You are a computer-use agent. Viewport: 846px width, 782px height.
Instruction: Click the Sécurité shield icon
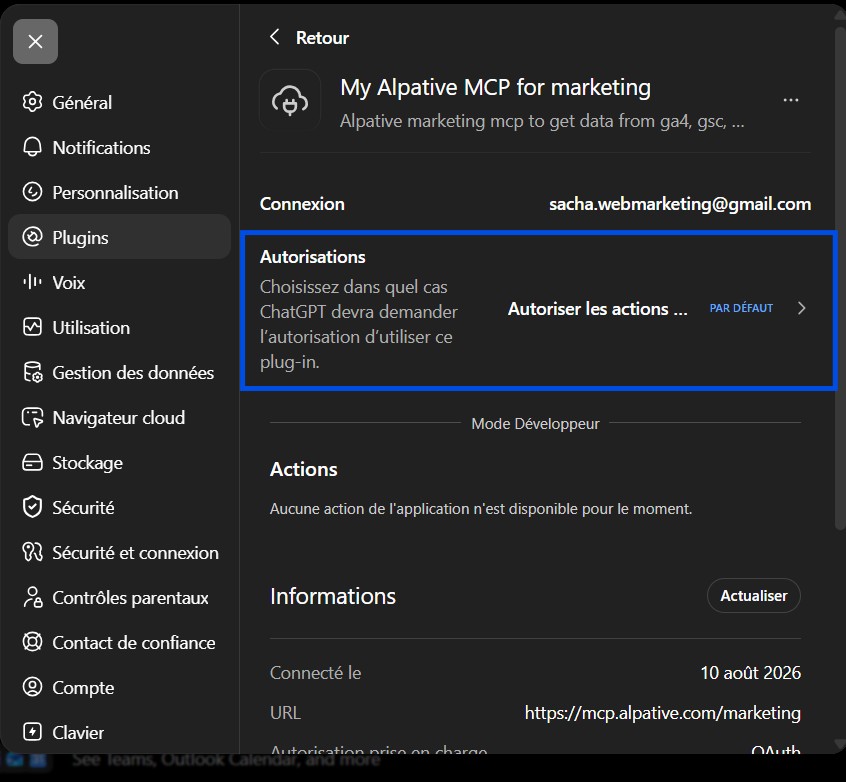click(x=32, y=507)
